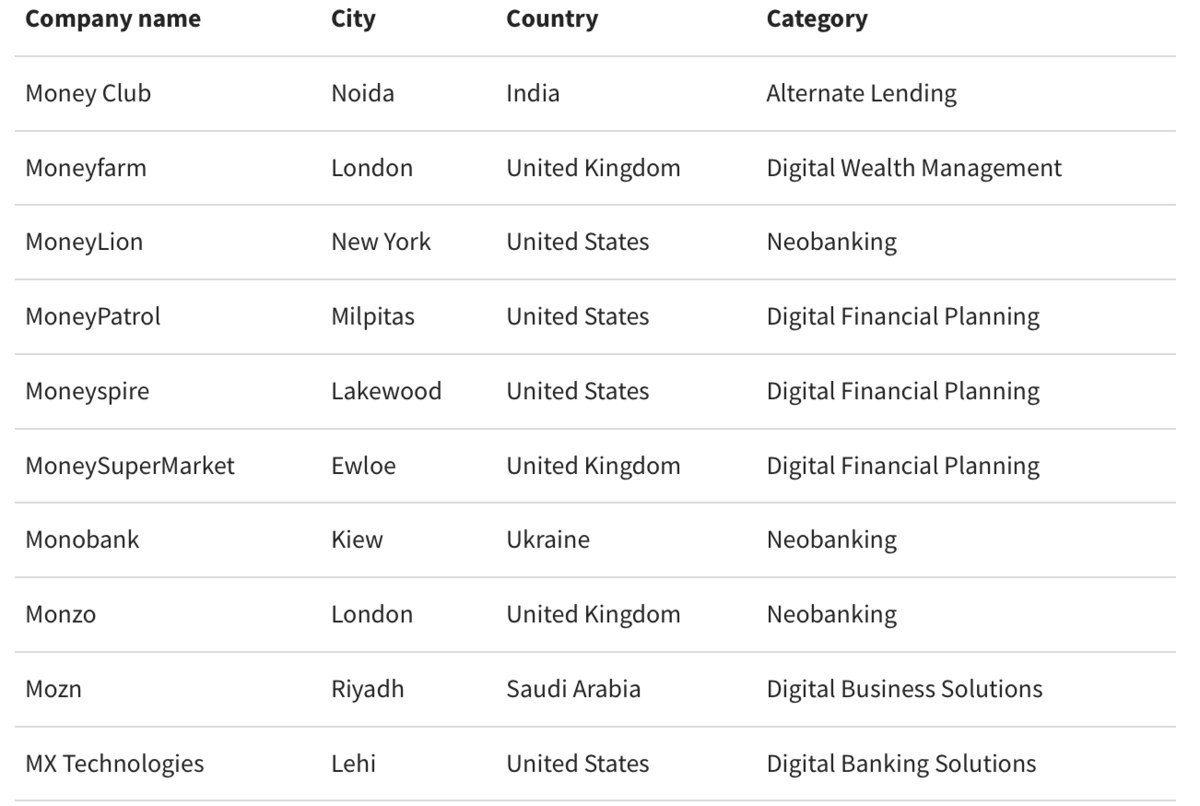Click the Alternate Lending category cell
The width and height of the screenshot is (1200, 806).
[x=861, y=93]
